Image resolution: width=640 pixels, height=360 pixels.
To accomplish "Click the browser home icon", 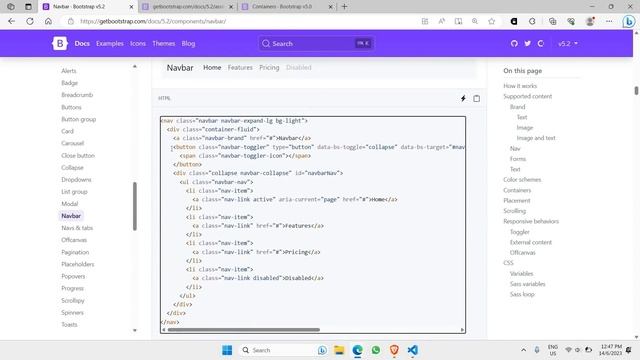I will click(x=48, y=21).
